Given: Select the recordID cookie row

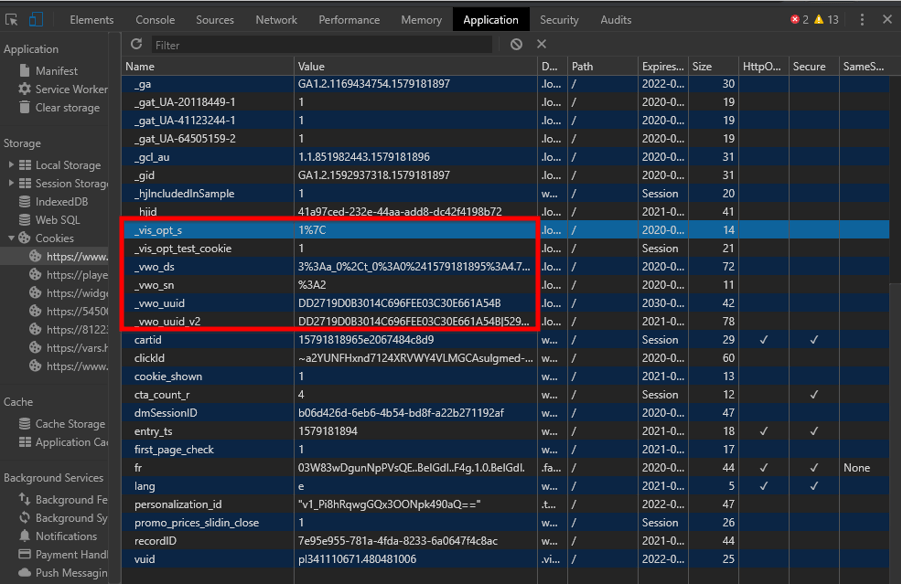Looking at the screenshot, I should pos(506,541).
